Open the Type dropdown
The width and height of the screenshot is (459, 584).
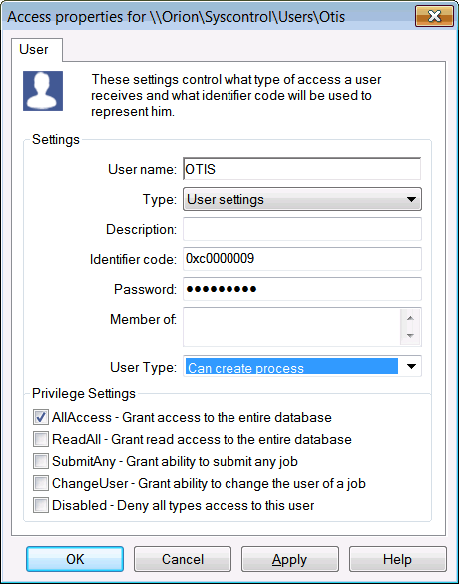coord(302,199)
